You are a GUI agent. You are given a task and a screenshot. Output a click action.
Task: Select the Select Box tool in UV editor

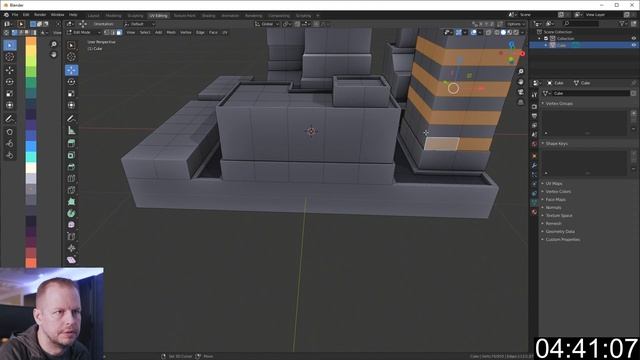tap(10, 45)
